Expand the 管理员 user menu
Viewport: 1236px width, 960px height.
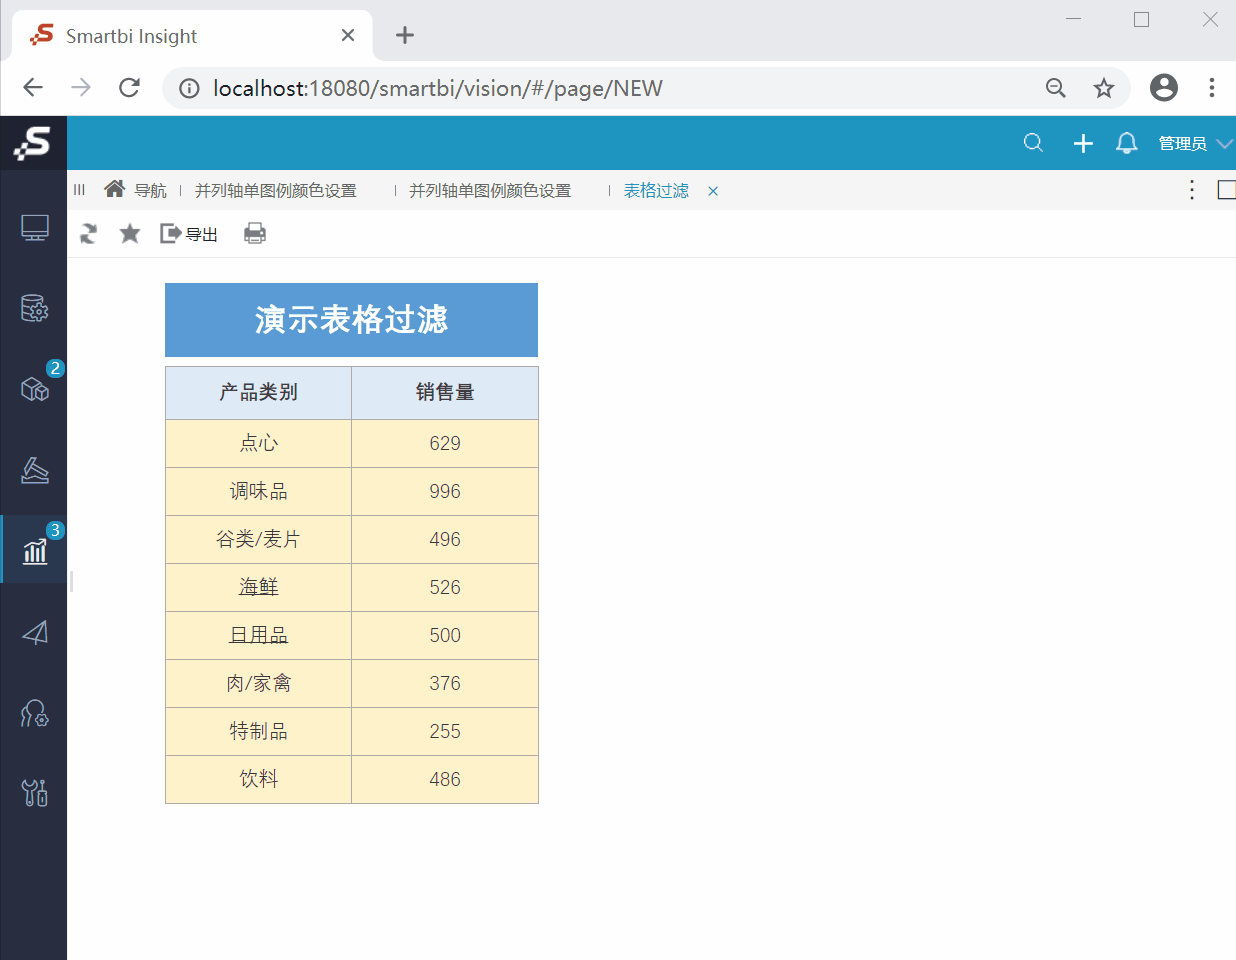pyautogui.click(x=1195, y=144)
